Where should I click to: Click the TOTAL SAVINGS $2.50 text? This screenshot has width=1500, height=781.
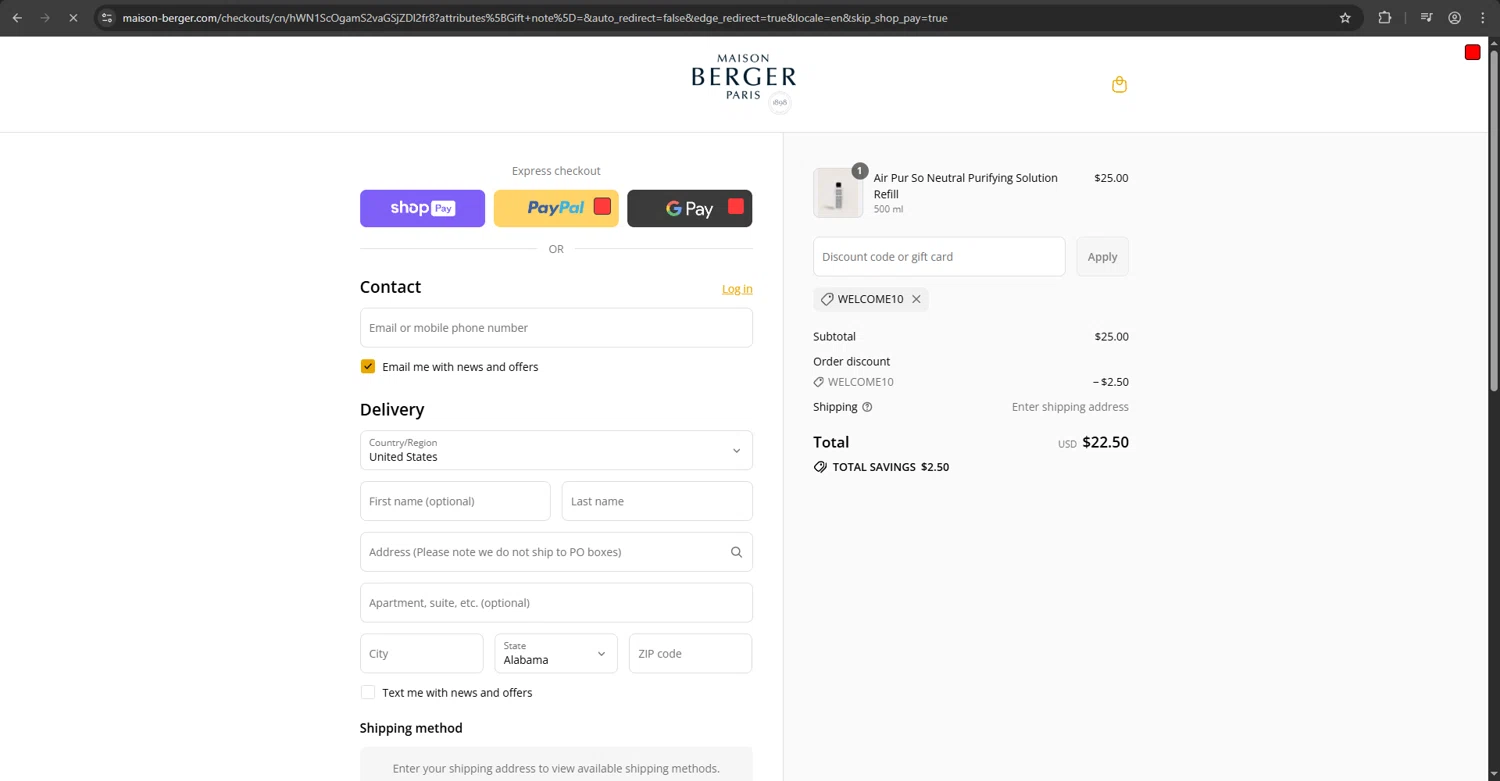coord(891,467)
